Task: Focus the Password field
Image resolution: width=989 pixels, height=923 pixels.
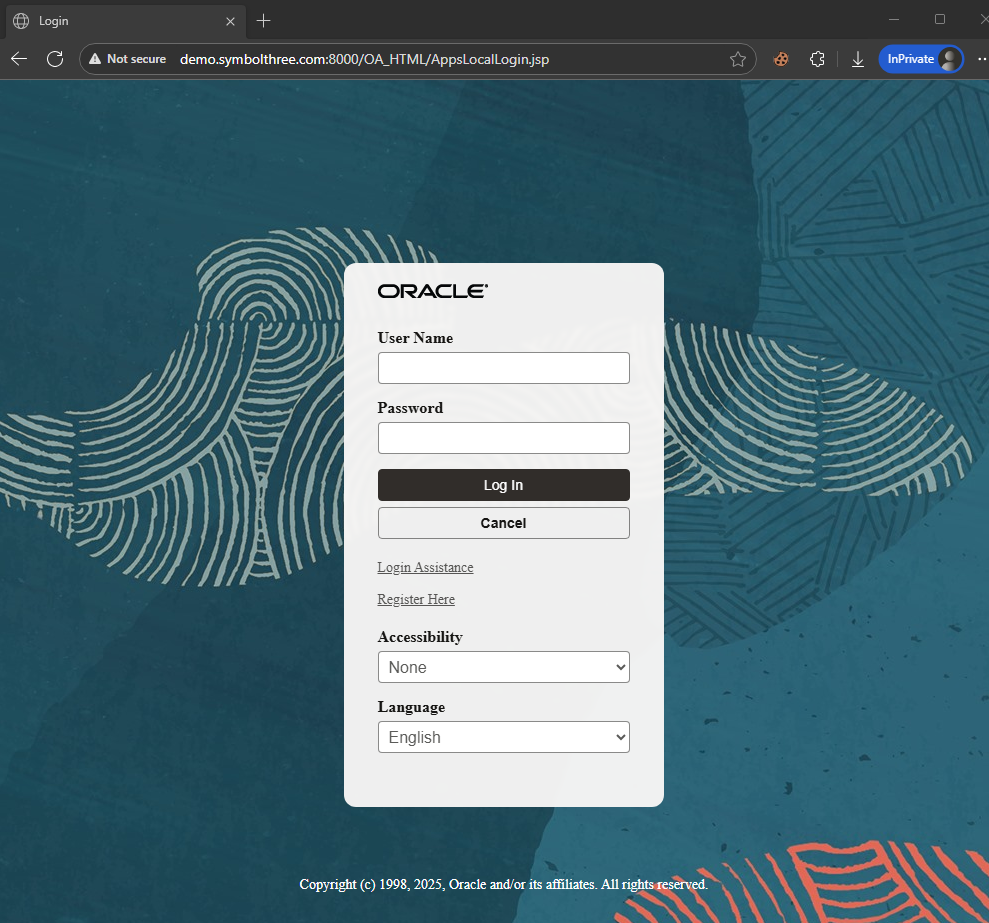Action: tap(503, 438)
